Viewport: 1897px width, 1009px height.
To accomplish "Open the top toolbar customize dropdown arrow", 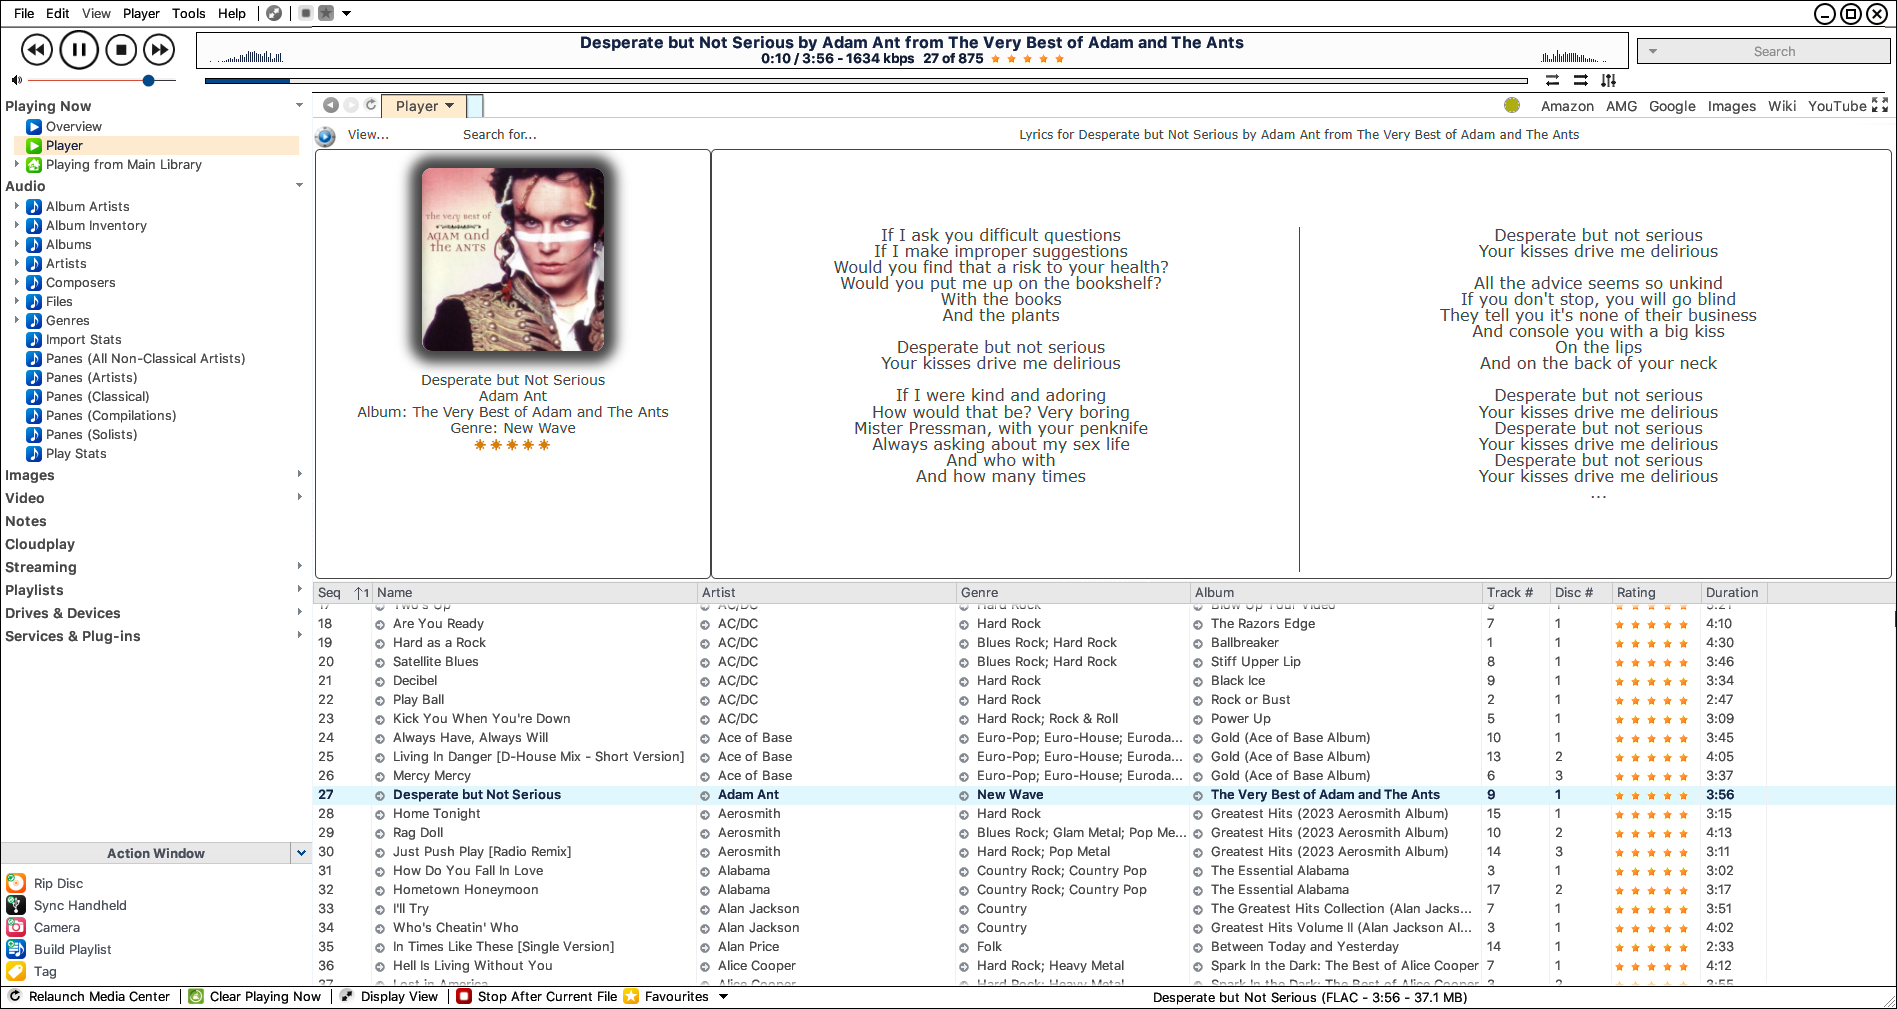I will tap(347, 13).
